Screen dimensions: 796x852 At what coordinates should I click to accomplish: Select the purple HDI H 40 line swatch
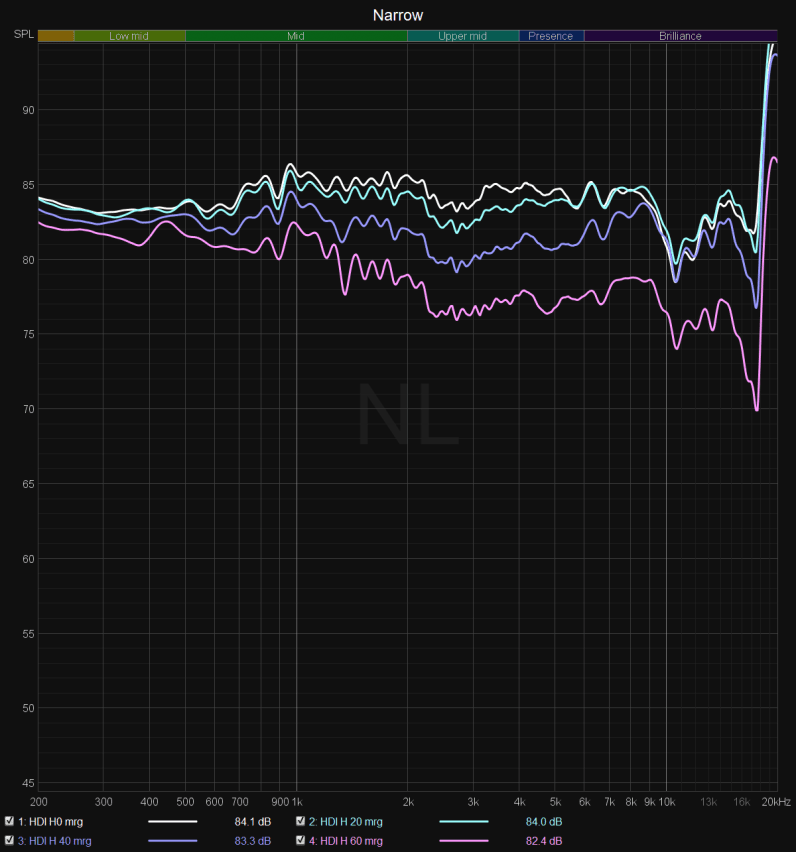point(173,840)
